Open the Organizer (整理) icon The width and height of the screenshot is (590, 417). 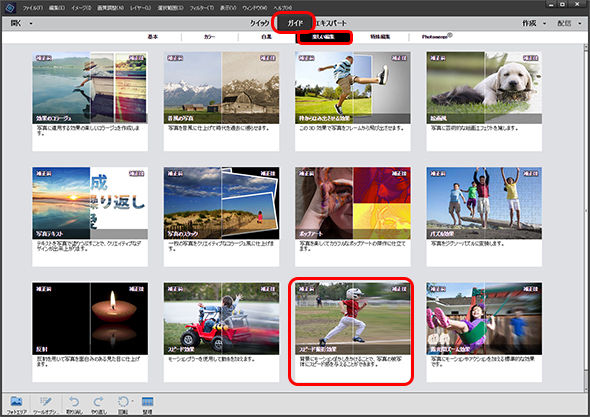[x=148, y=402]
